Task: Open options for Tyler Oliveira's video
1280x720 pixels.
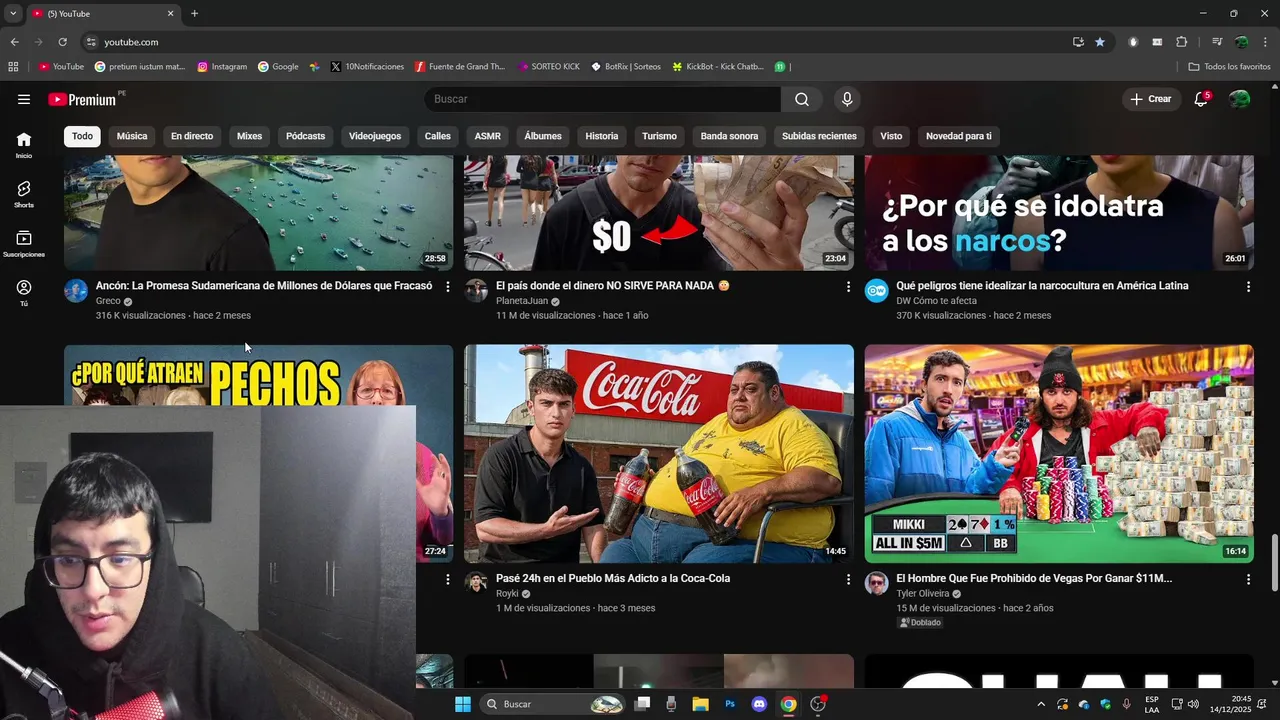Action: coord(1248,579)
